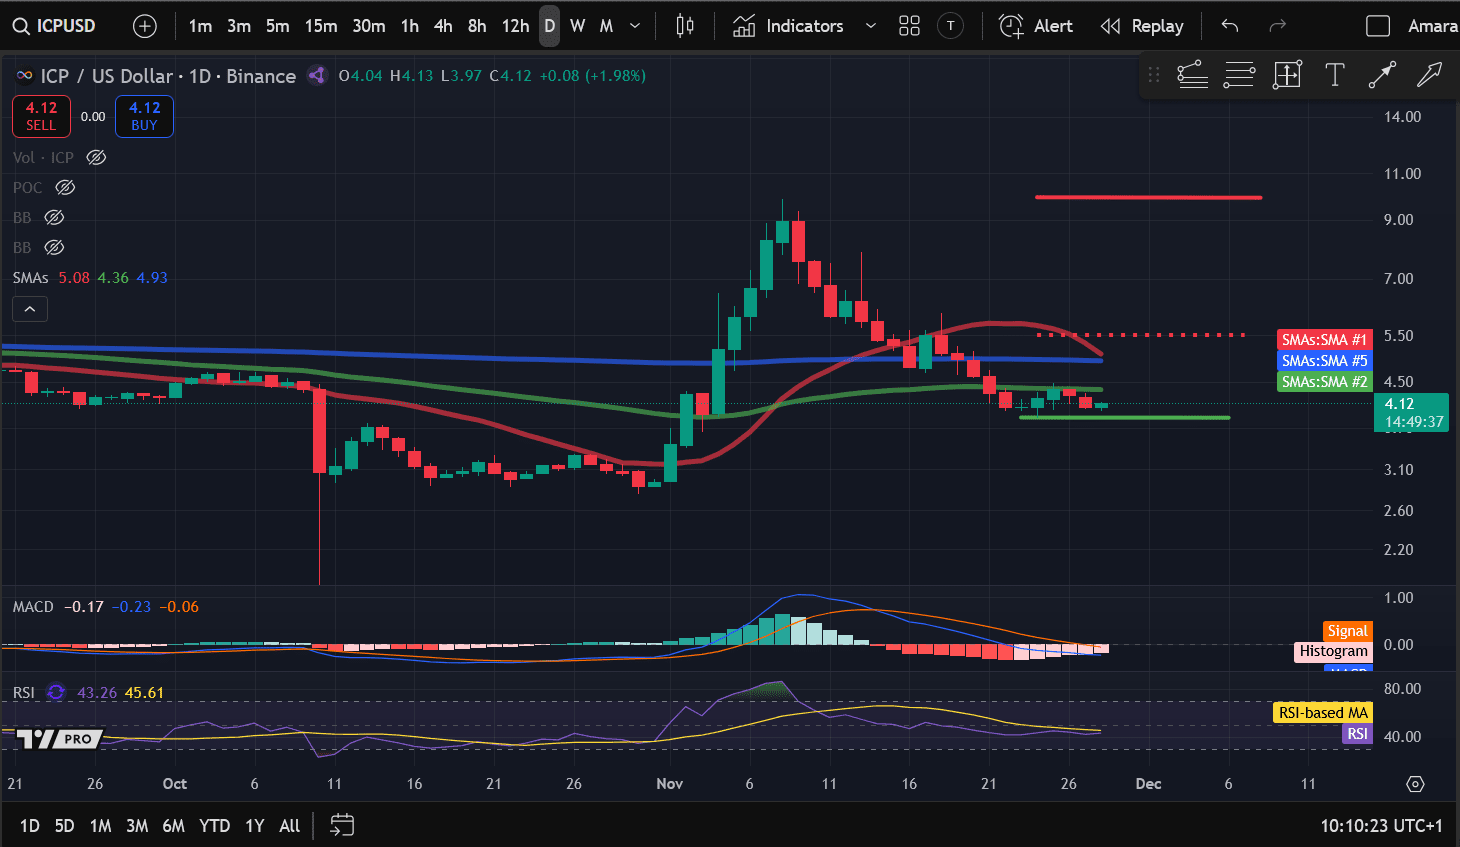Open indicator templates T icon

pyautogui.click(x=950, y=26)
